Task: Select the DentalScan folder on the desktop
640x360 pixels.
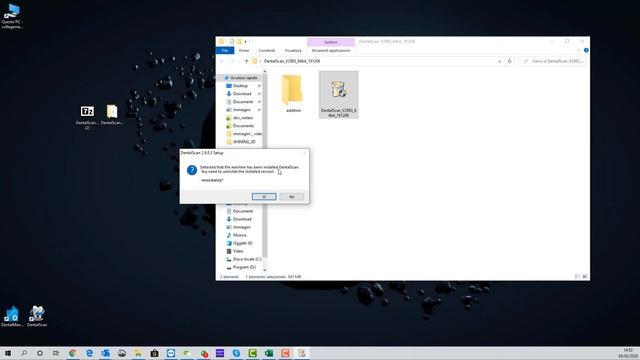Action: pos(112,115)
